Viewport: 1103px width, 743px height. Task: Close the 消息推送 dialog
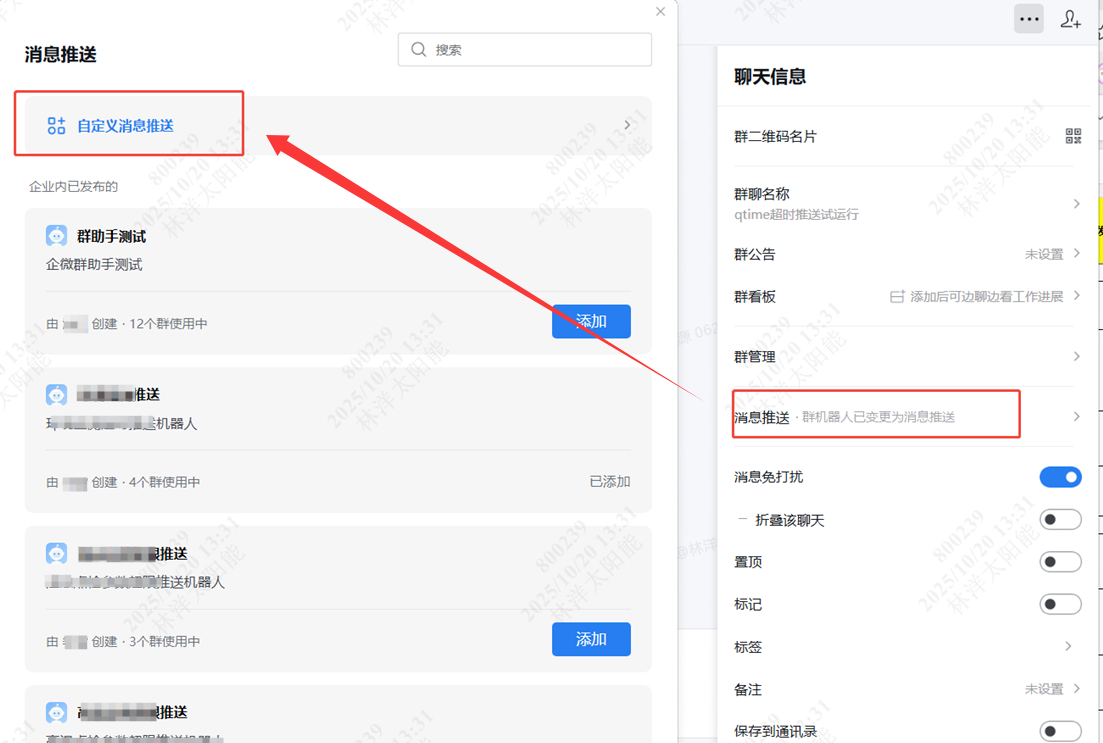click(x=660, y=11)
